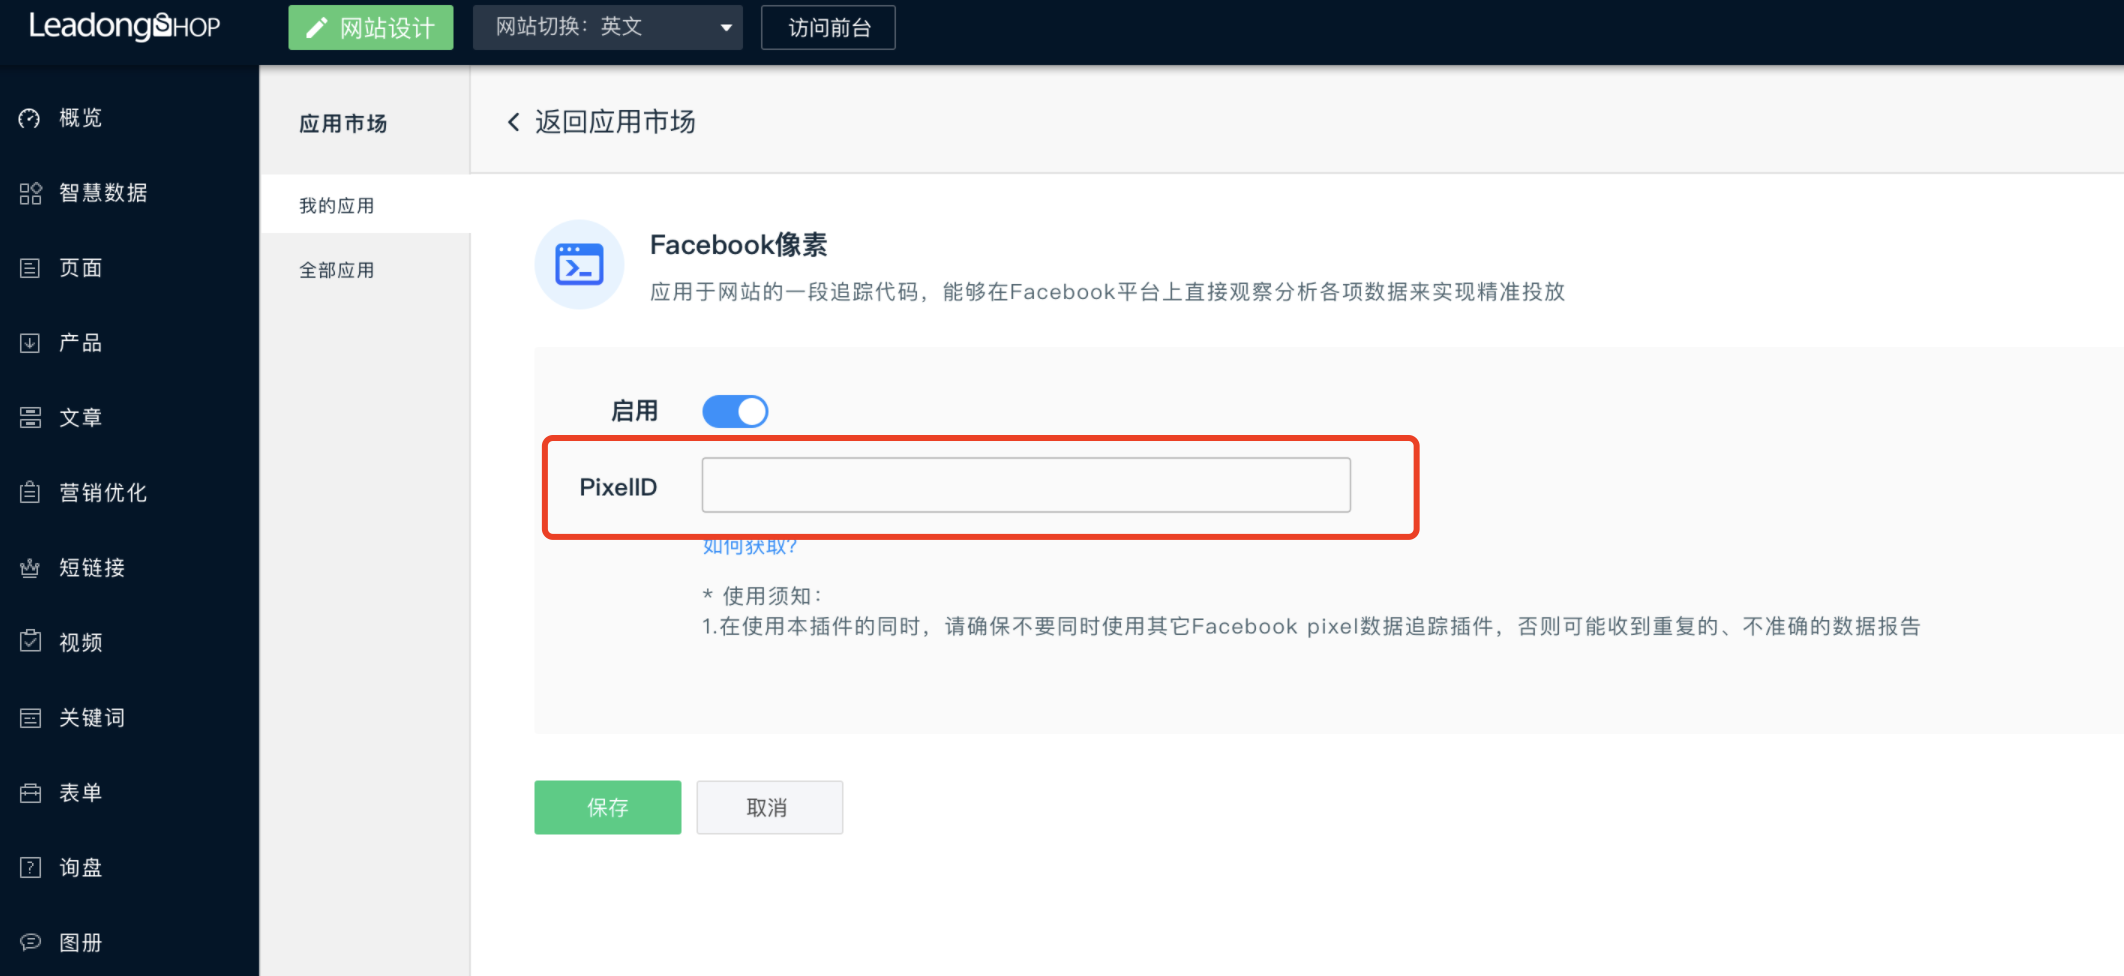Select the 智慧数据 smart data icon

[30, 193]
